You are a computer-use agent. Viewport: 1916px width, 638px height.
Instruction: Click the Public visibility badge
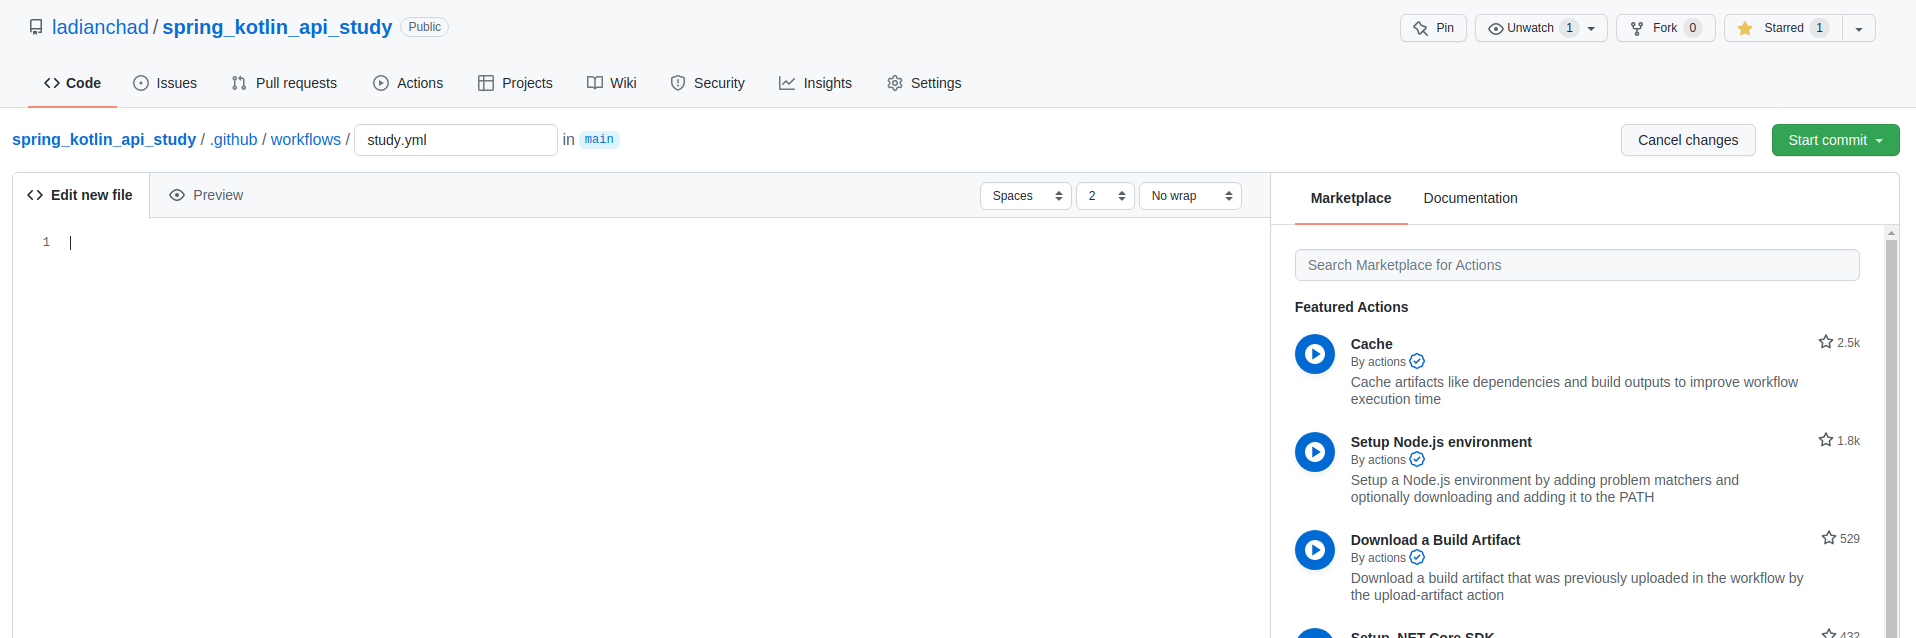pos(425,27)
